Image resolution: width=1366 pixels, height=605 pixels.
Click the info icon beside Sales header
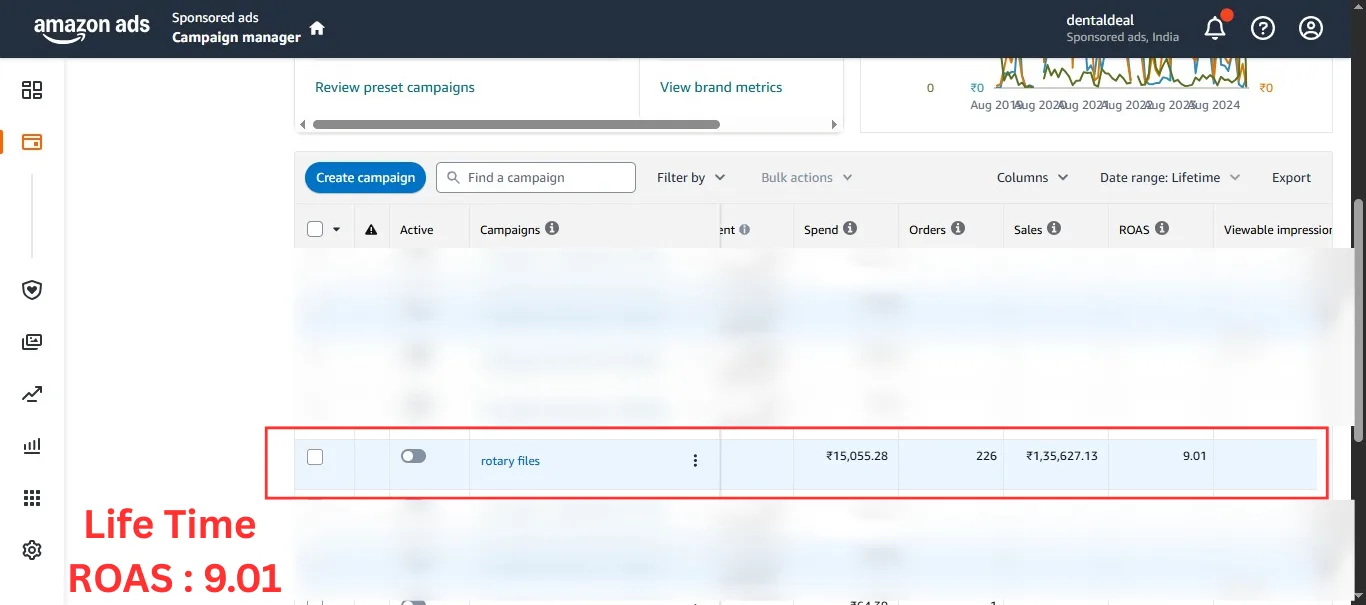pyautogui.click(x=1054, y=228)
